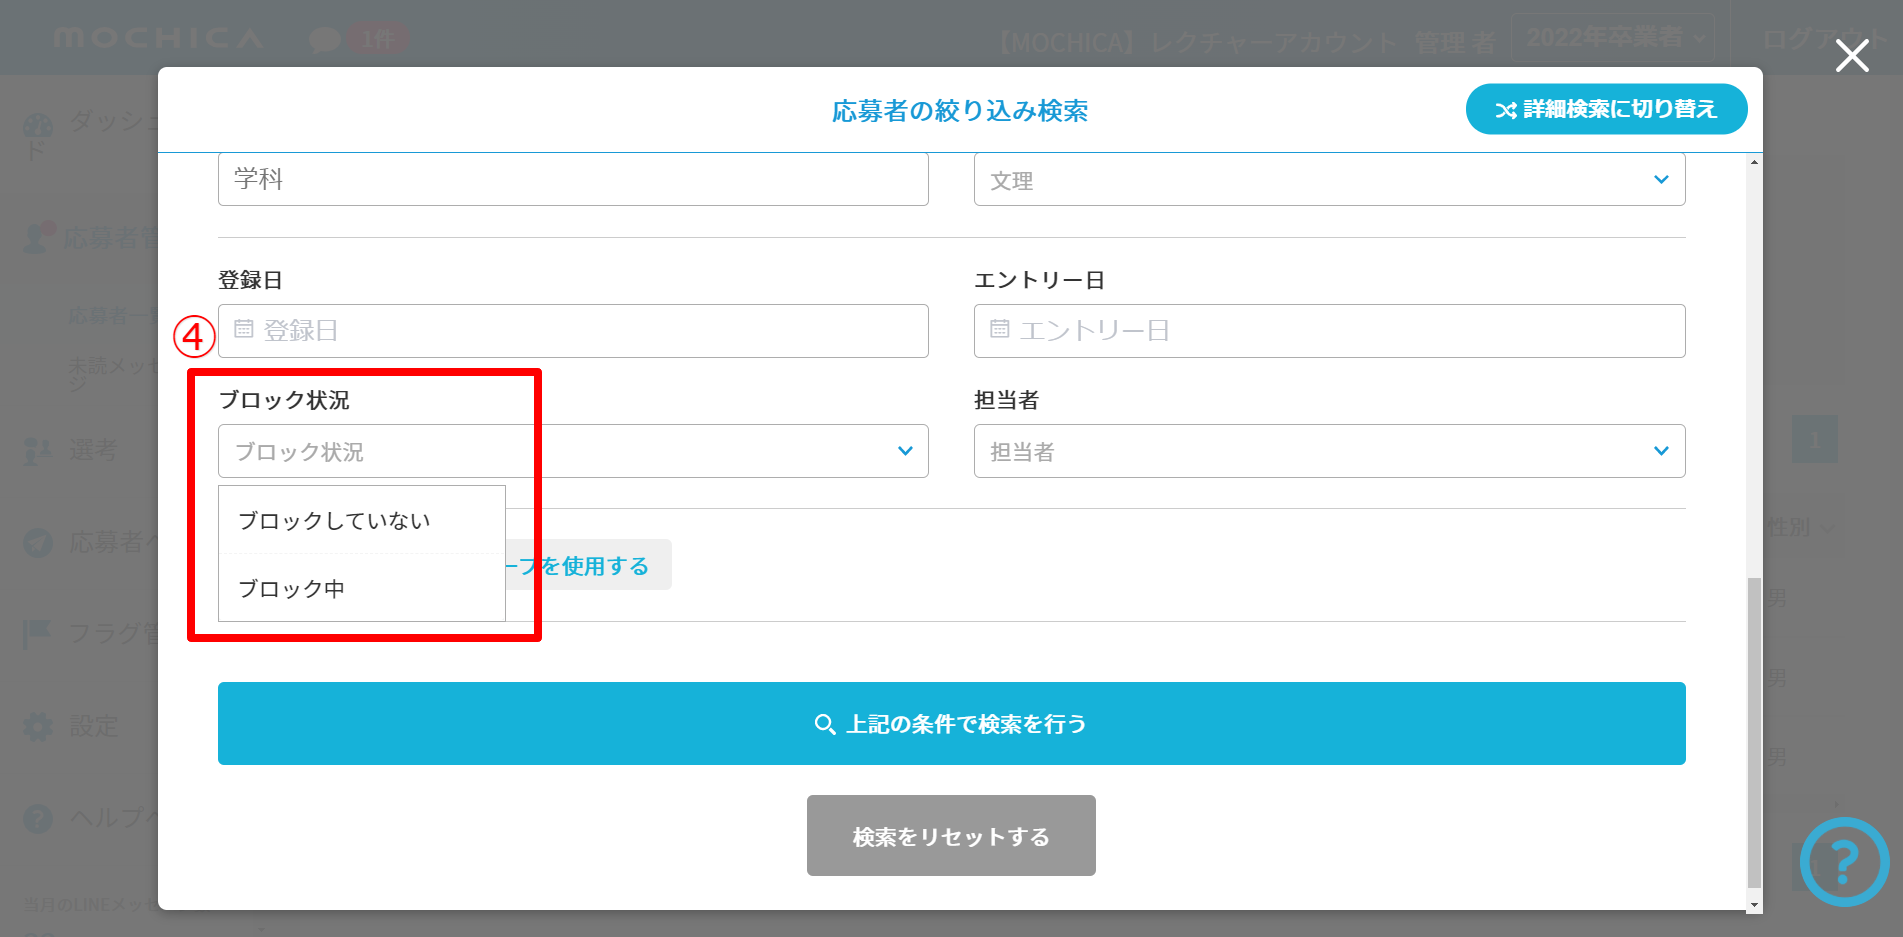Click scroll down arrow of modal scrollbar

(x=1754, y=905)
